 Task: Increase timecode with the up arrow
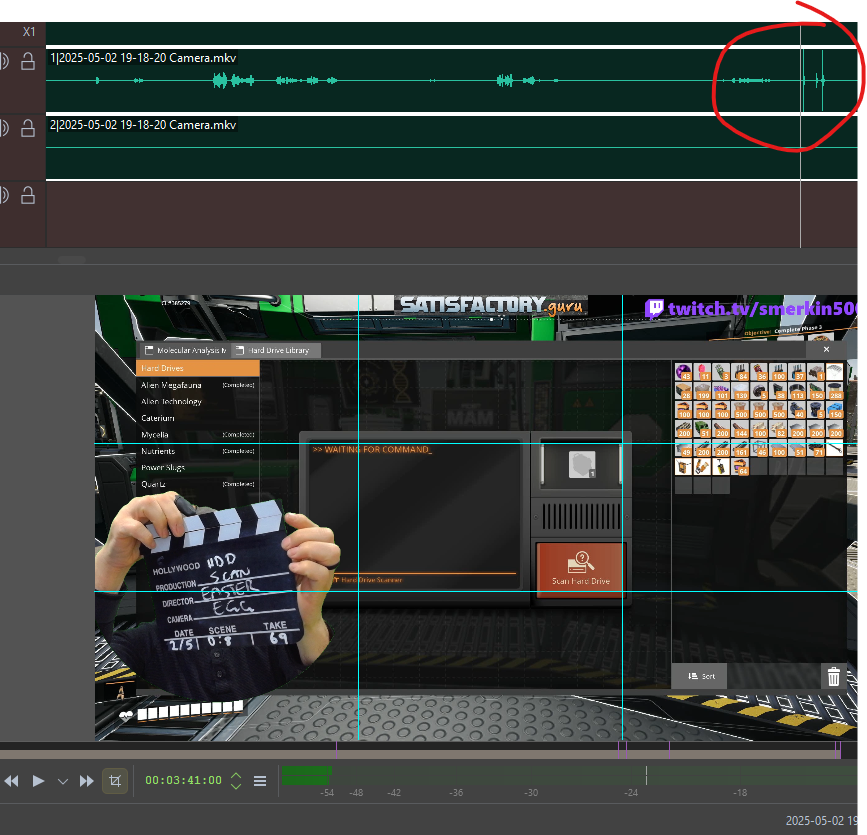click(236, 776)
